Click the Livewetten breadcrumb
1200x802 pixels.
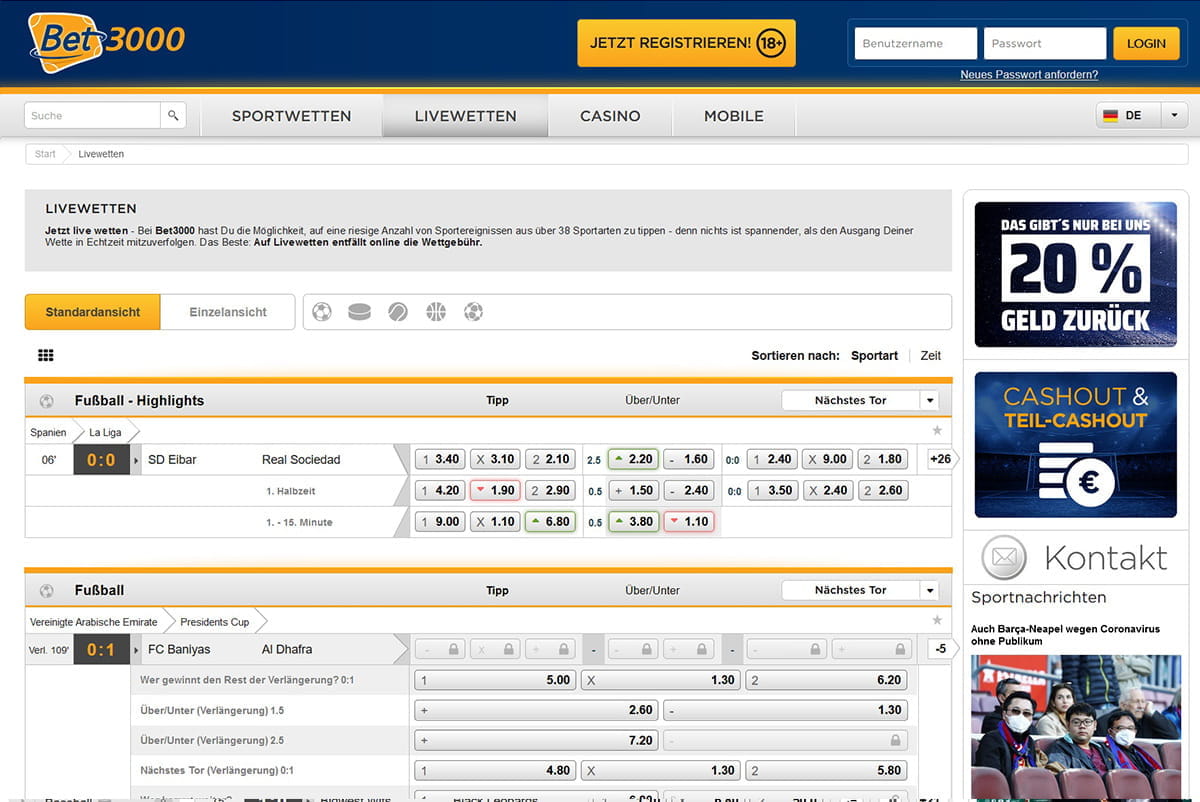[x=101, y=154]
